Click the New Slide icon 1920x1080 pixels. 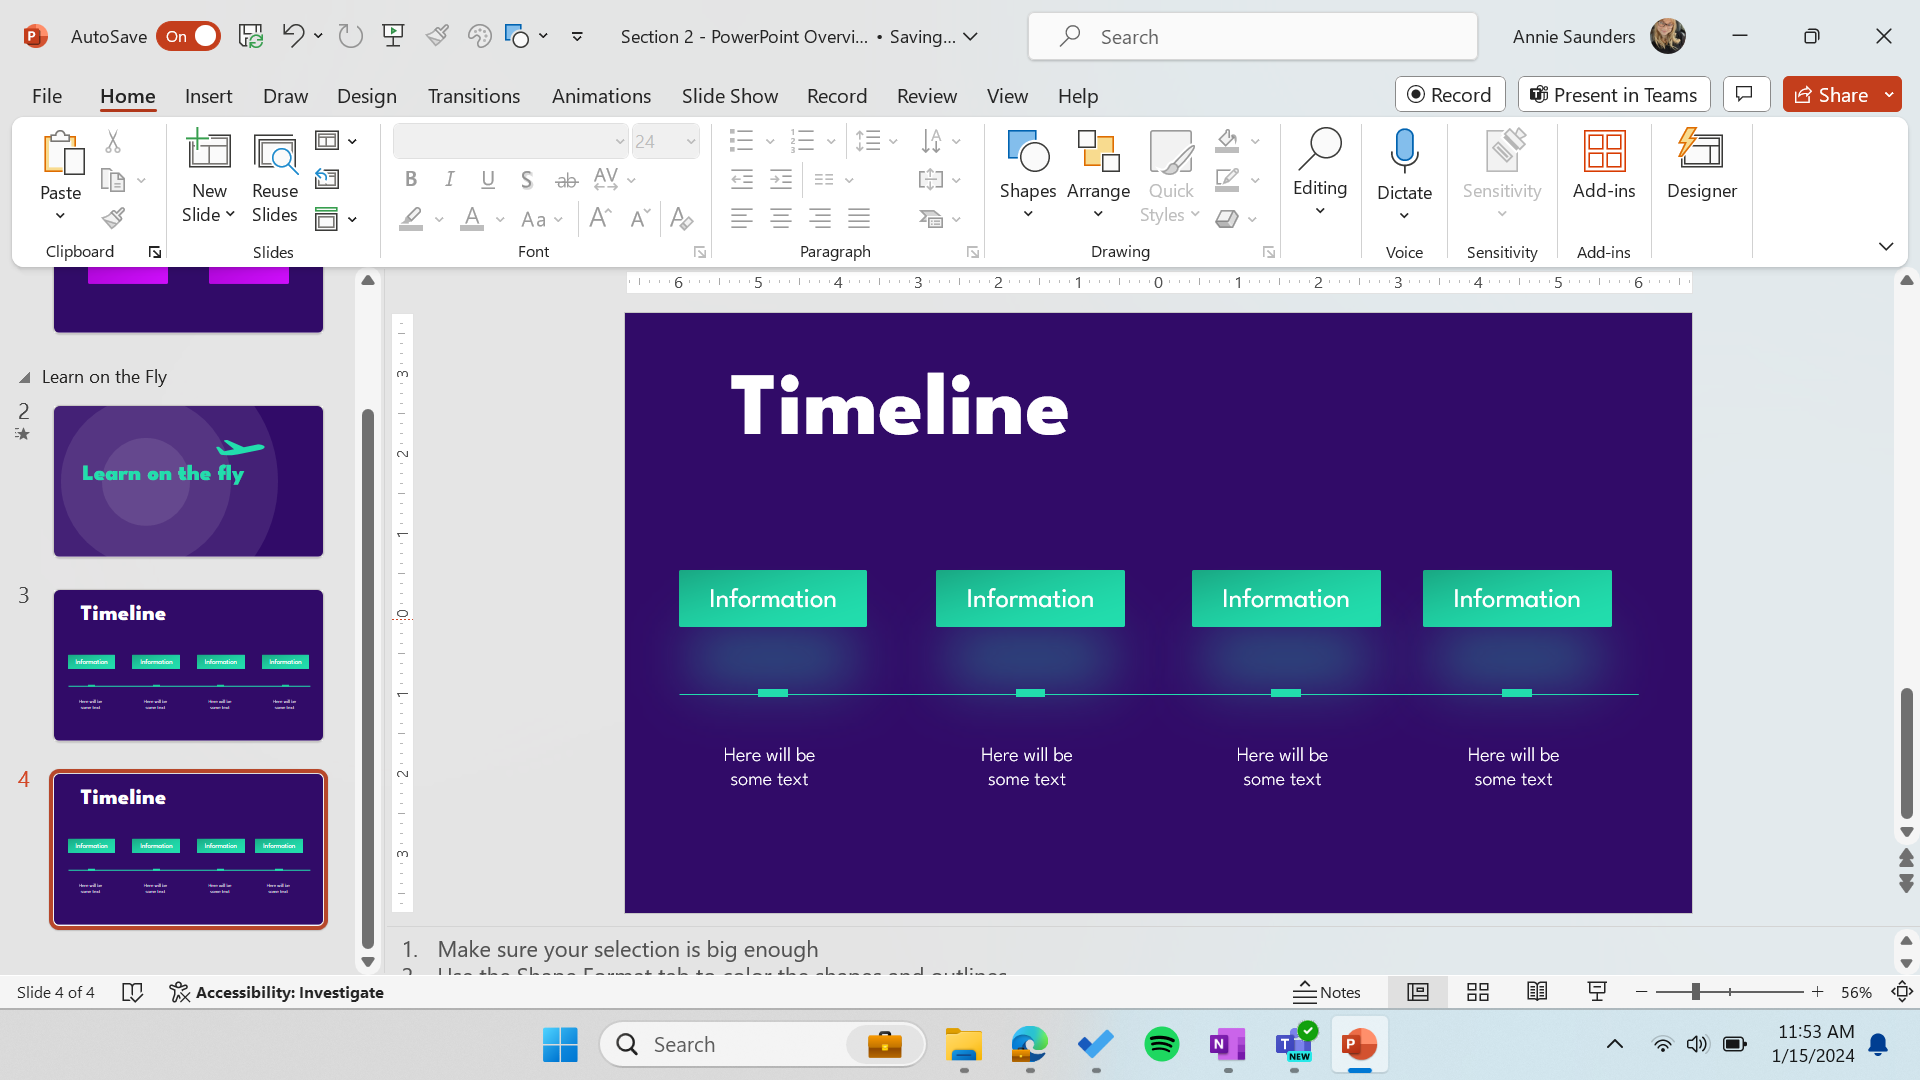coord(209,150)
